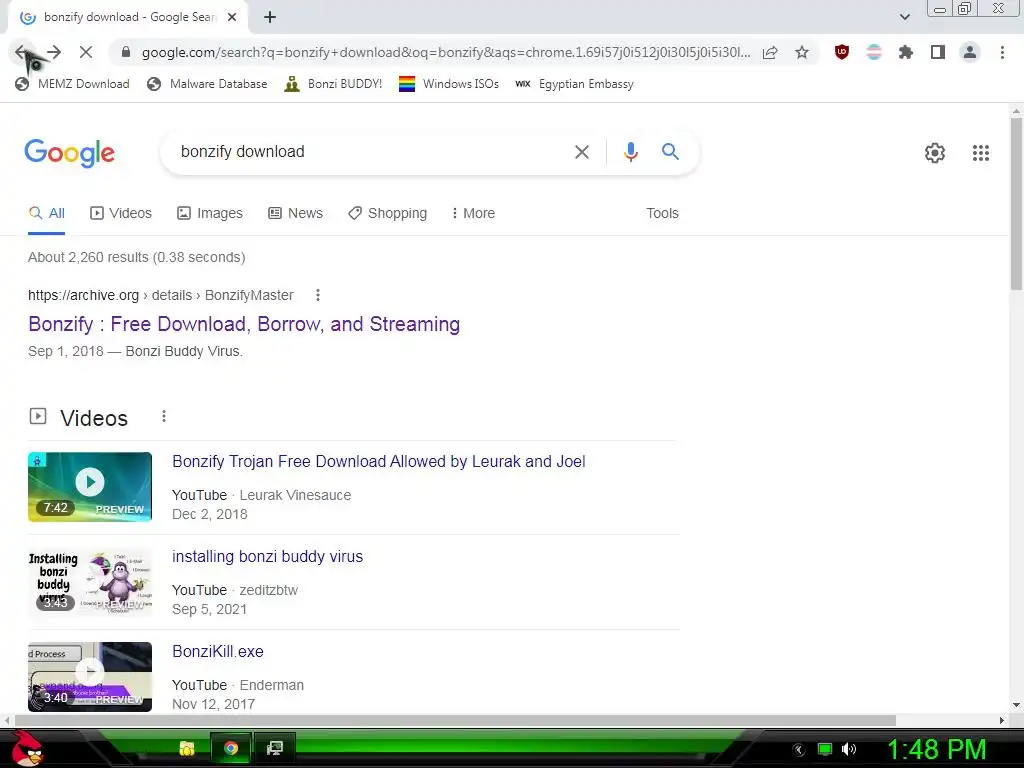Open the tab search dropdown arrow
Screen dimensions: 1024x768
pos(904,17)
